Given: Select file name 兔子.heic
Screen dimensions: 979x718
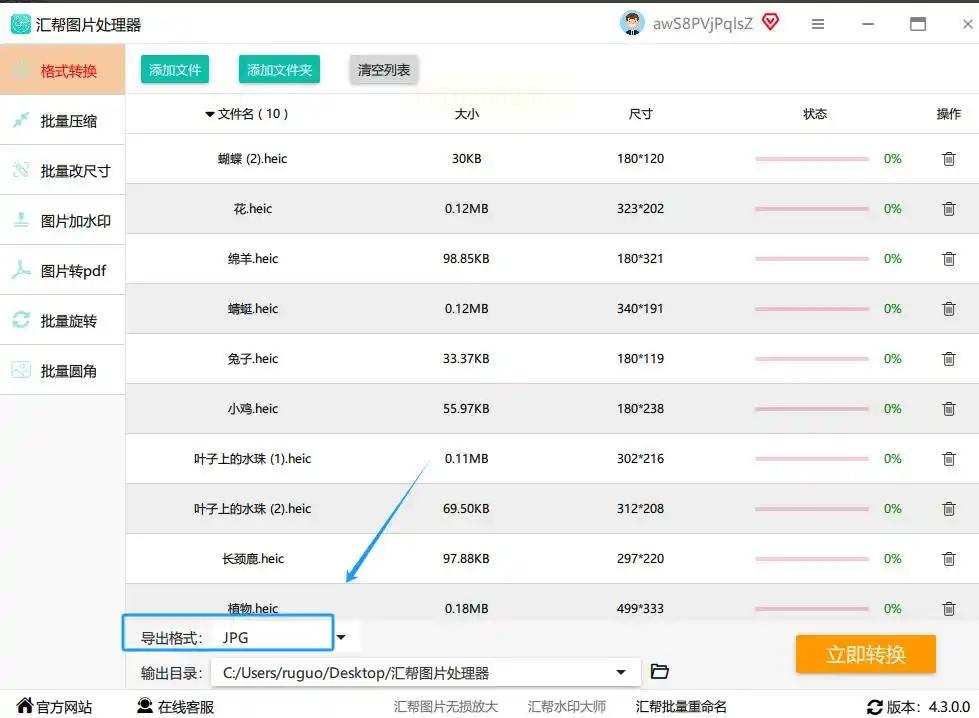Looking at the screenshot, I should click(x=252, y=358).
